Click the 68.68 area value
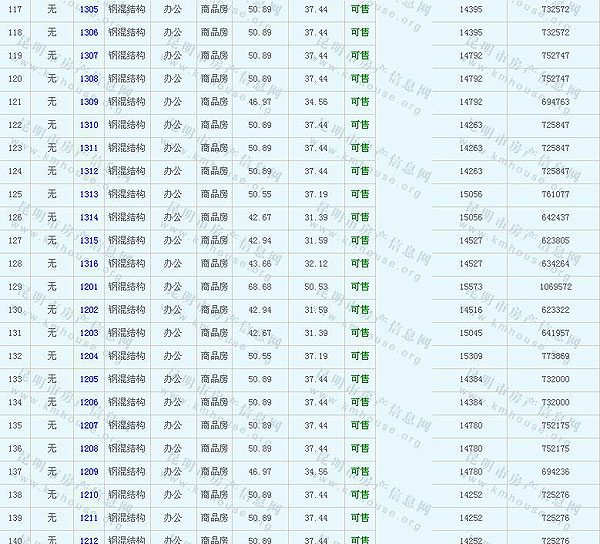The height and width of the screenshot is (544, 600). 260,287
